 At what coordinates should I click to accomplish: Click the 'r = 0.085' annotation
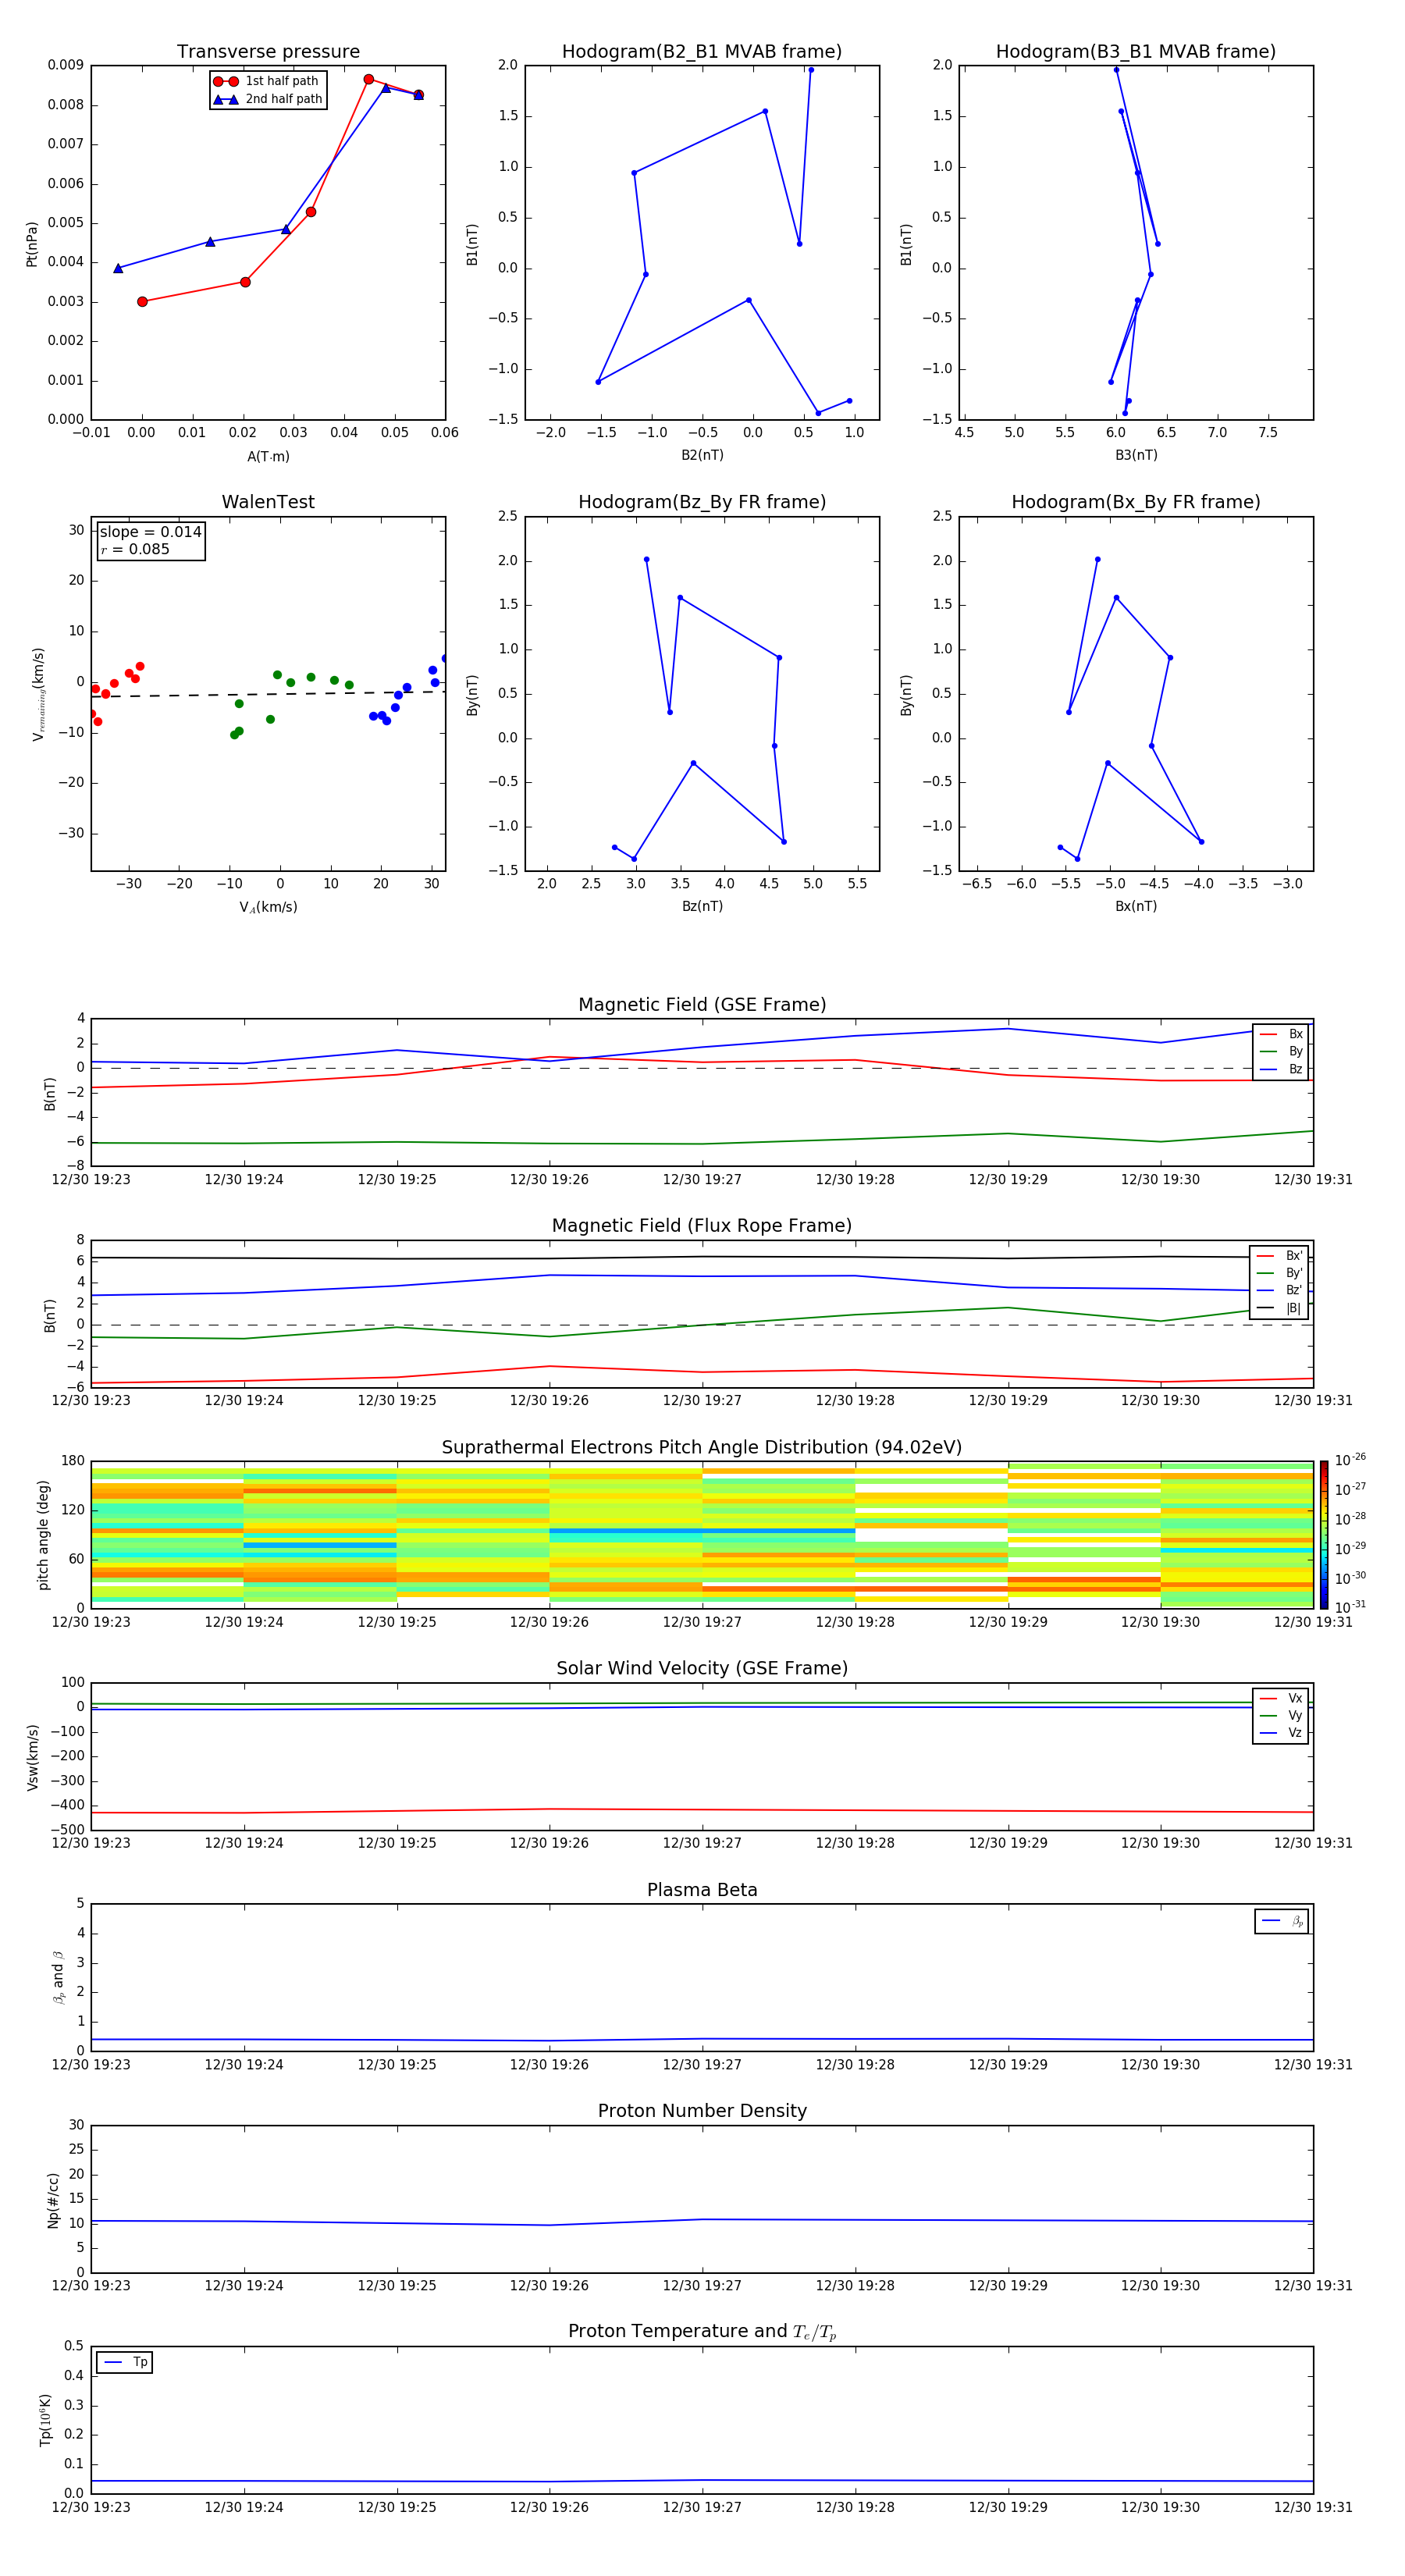click(x=135, y=549)
